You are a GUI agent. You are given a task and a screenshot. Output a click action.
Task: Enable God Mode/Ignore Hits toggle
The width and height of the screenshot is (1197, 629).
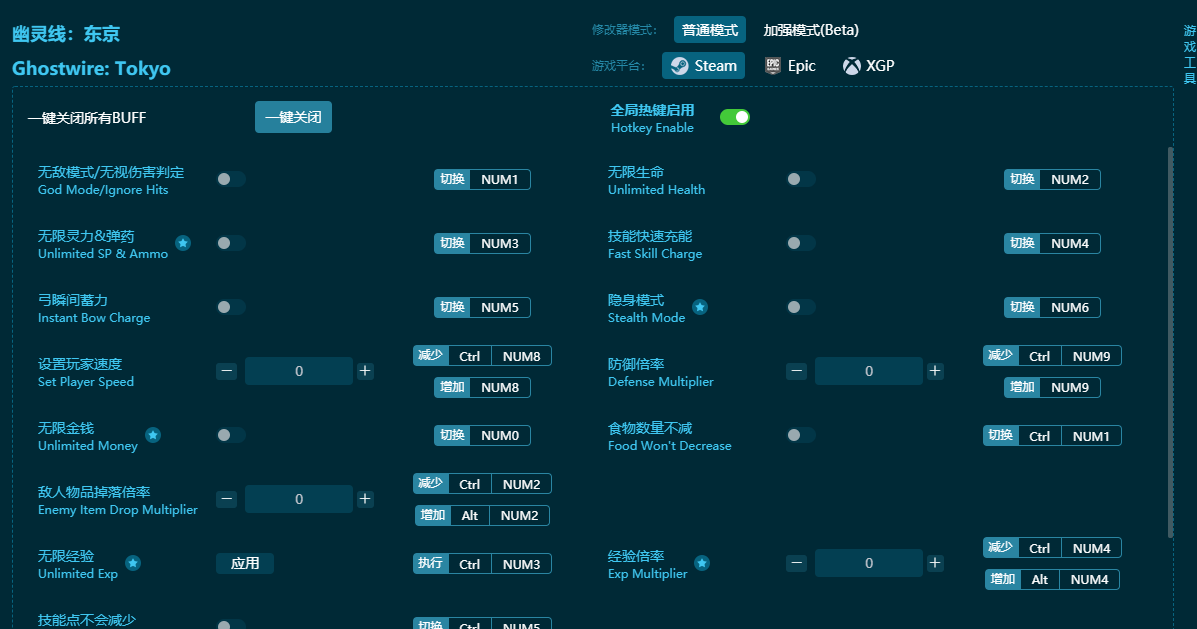231,179
